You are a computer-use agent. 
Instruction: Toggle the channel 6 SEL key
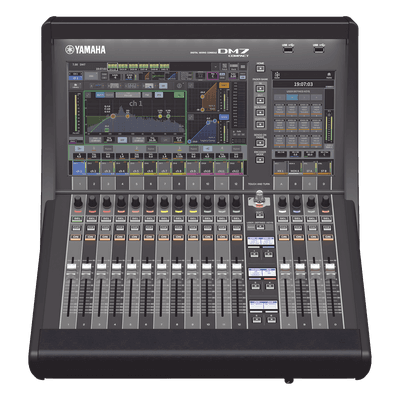[149, 219]
